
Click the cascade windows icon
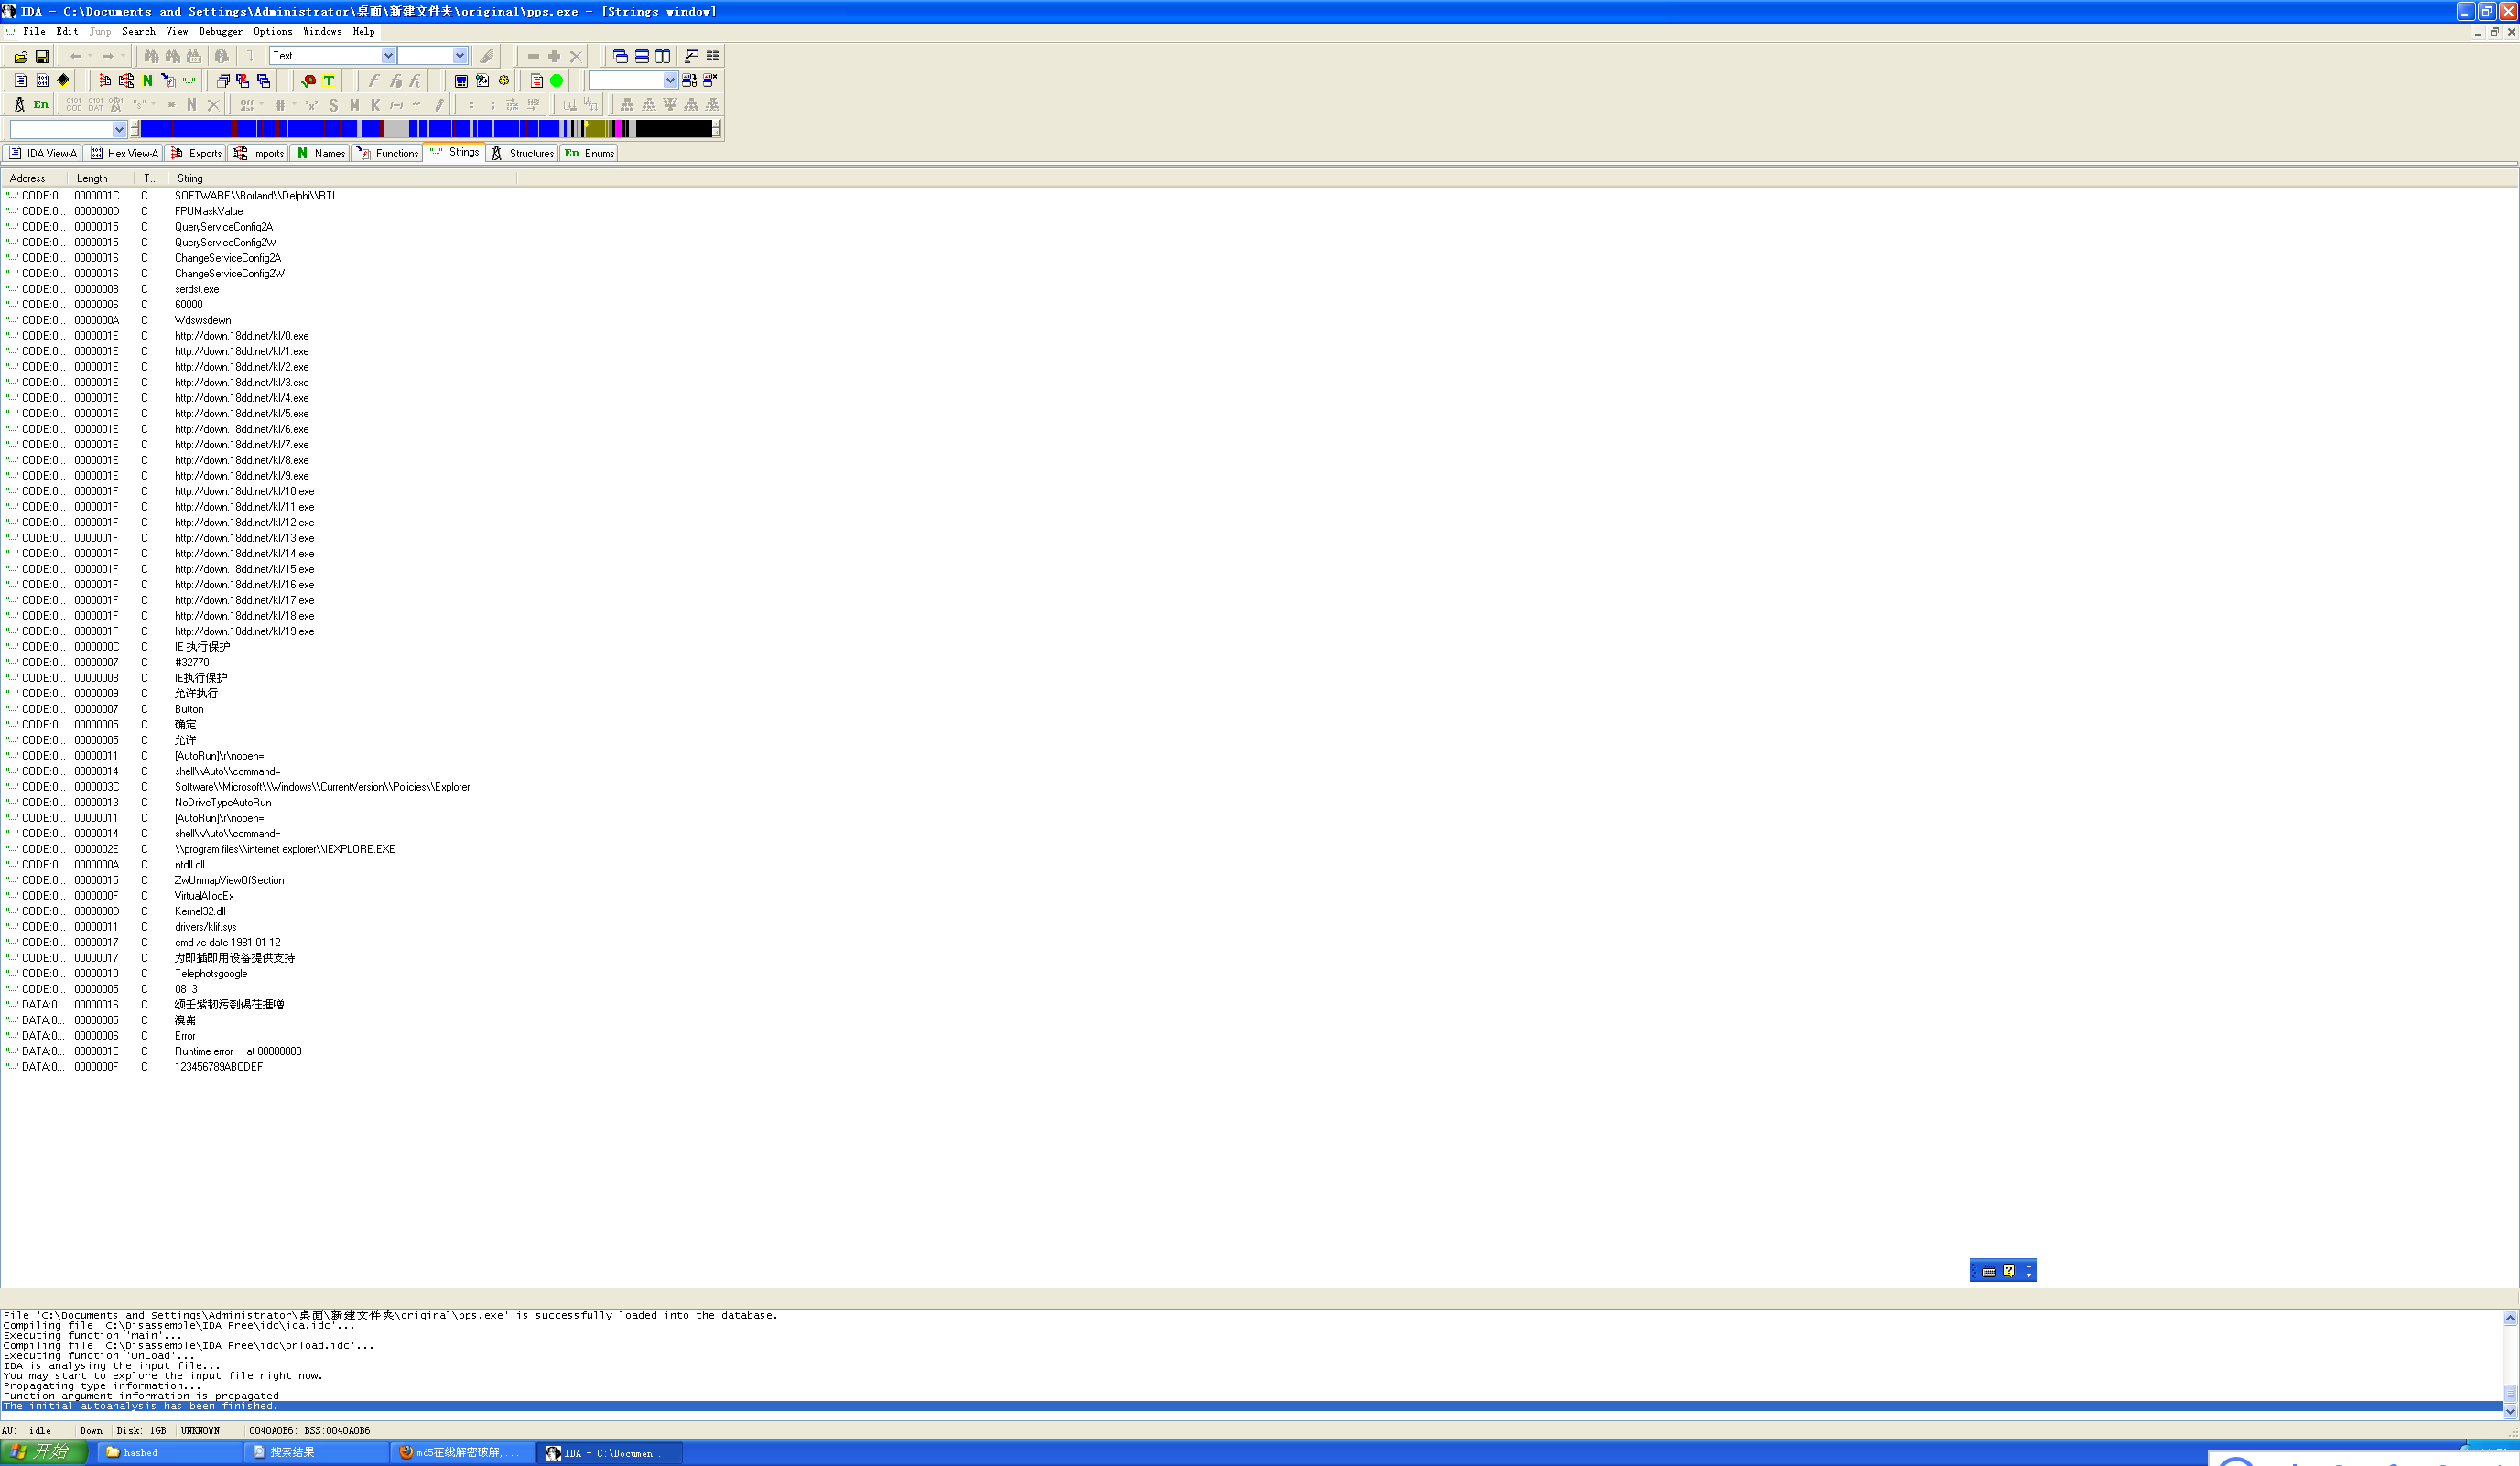point(620,57)
